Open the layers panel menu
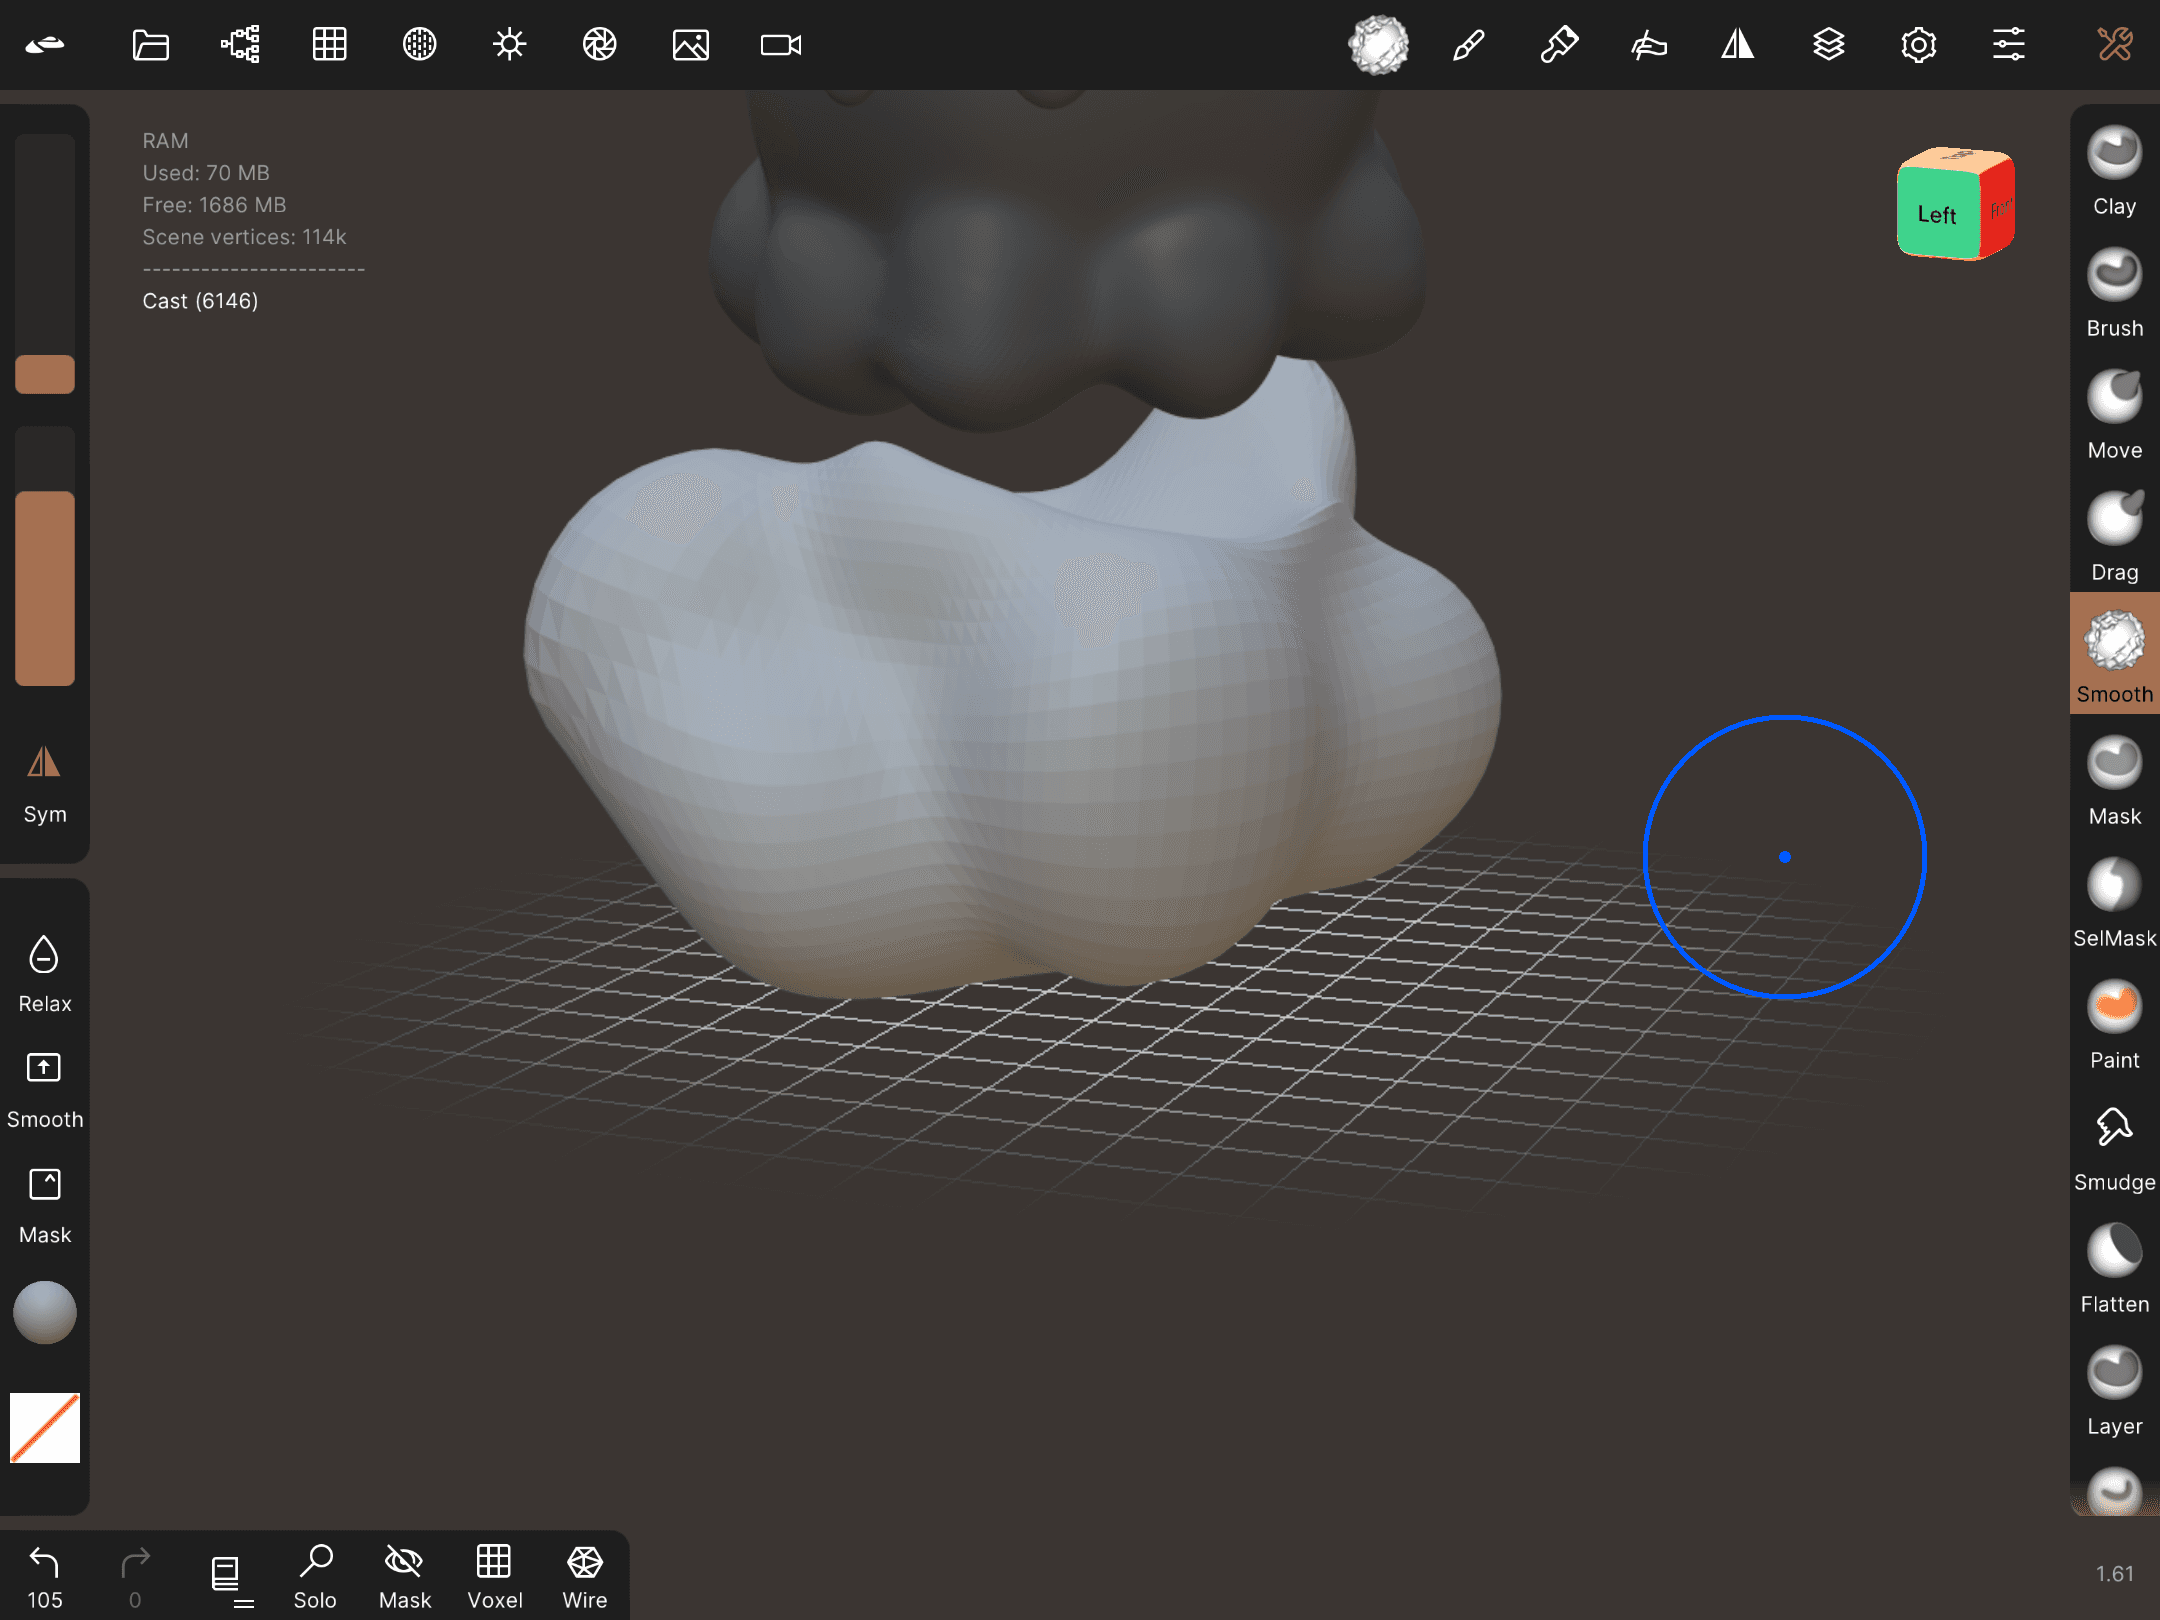The height and width of the screenshot is (1620, 2160). point(1828,45)
